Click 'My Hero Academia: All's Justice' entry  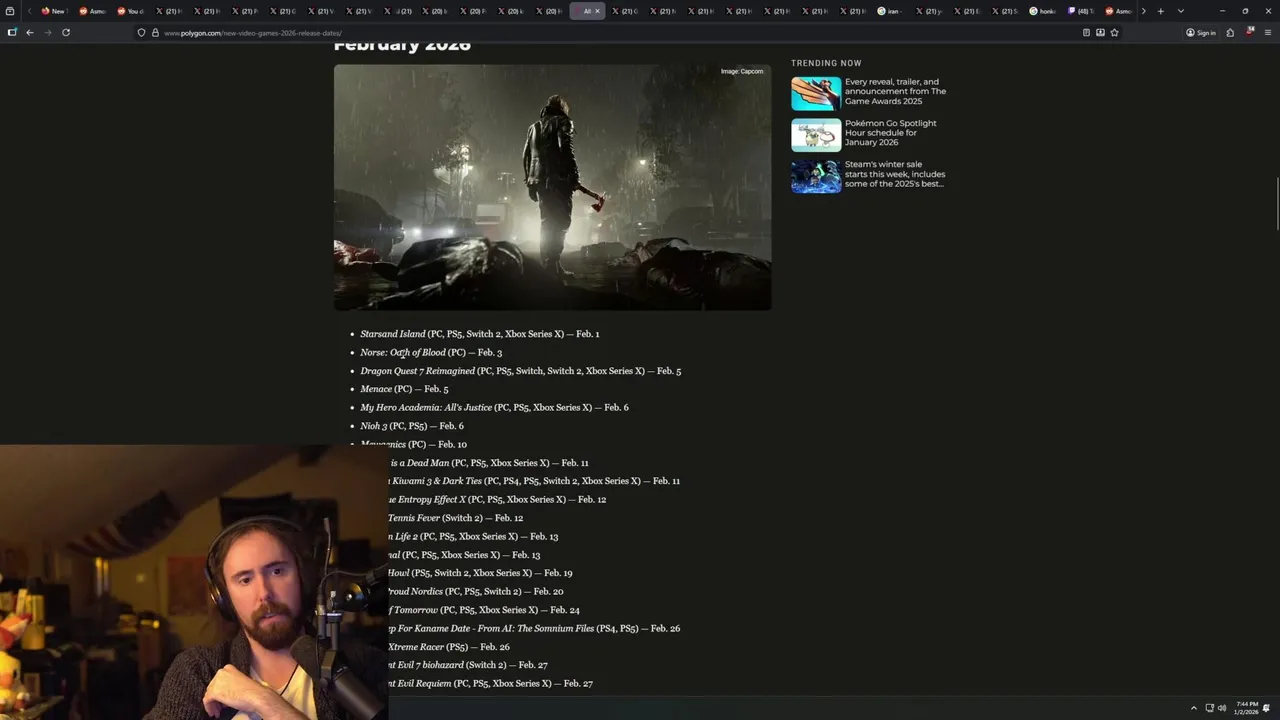tap(494, 408)
